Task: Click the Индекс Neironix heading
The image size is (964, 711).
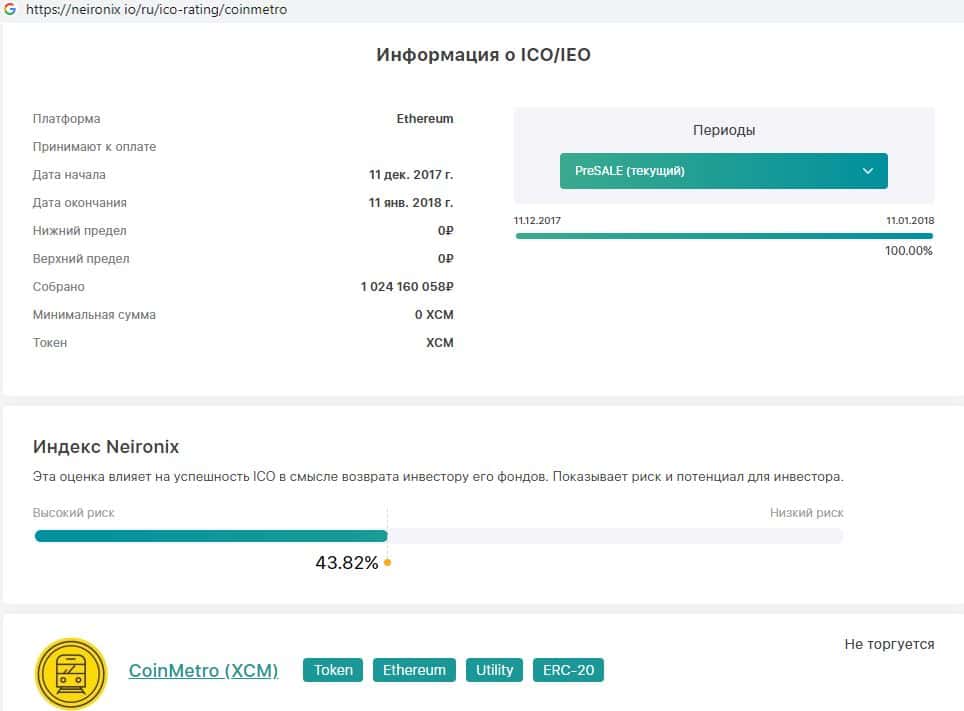Action: [x=106, y=447]
